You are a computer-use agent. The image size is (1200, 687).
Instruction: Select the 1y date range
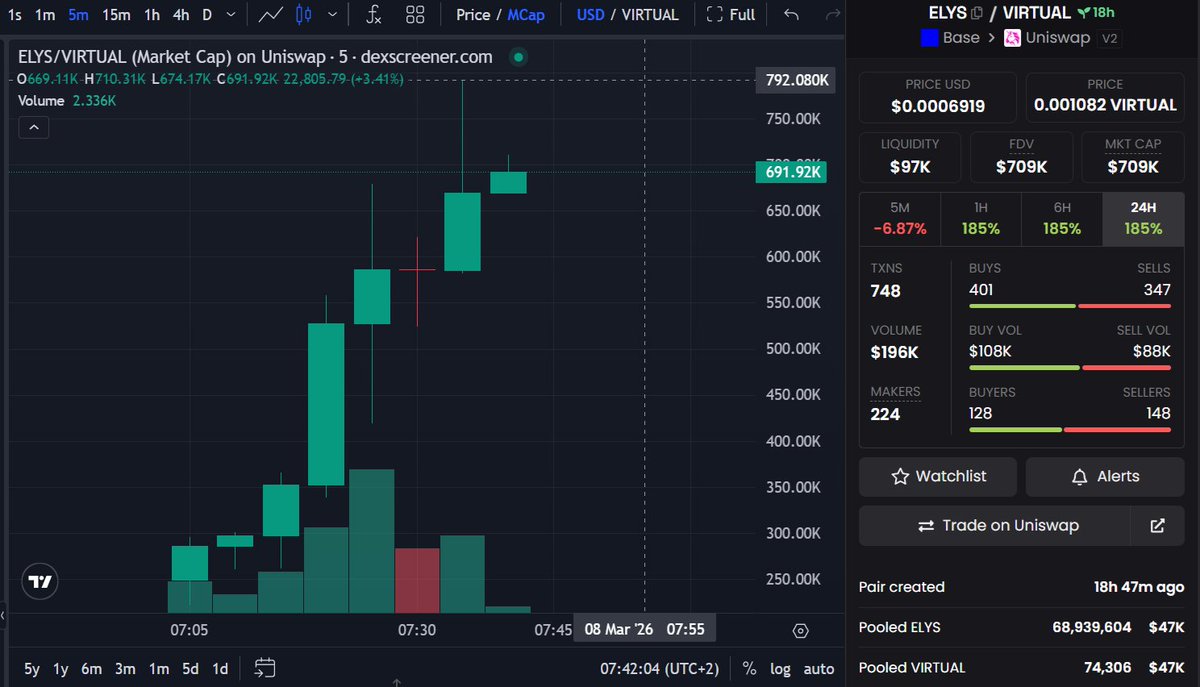coord(61,668)
